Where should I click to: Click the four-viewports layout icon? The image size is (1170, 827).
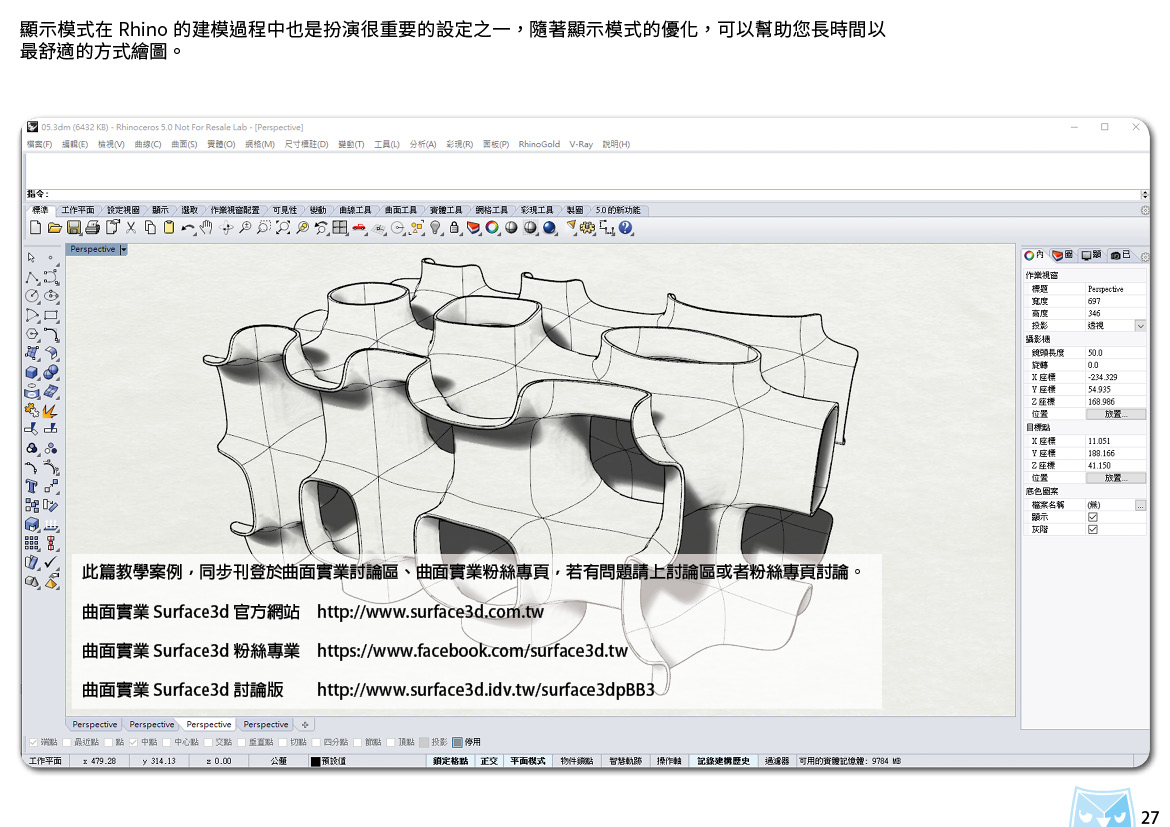(340, 228)
